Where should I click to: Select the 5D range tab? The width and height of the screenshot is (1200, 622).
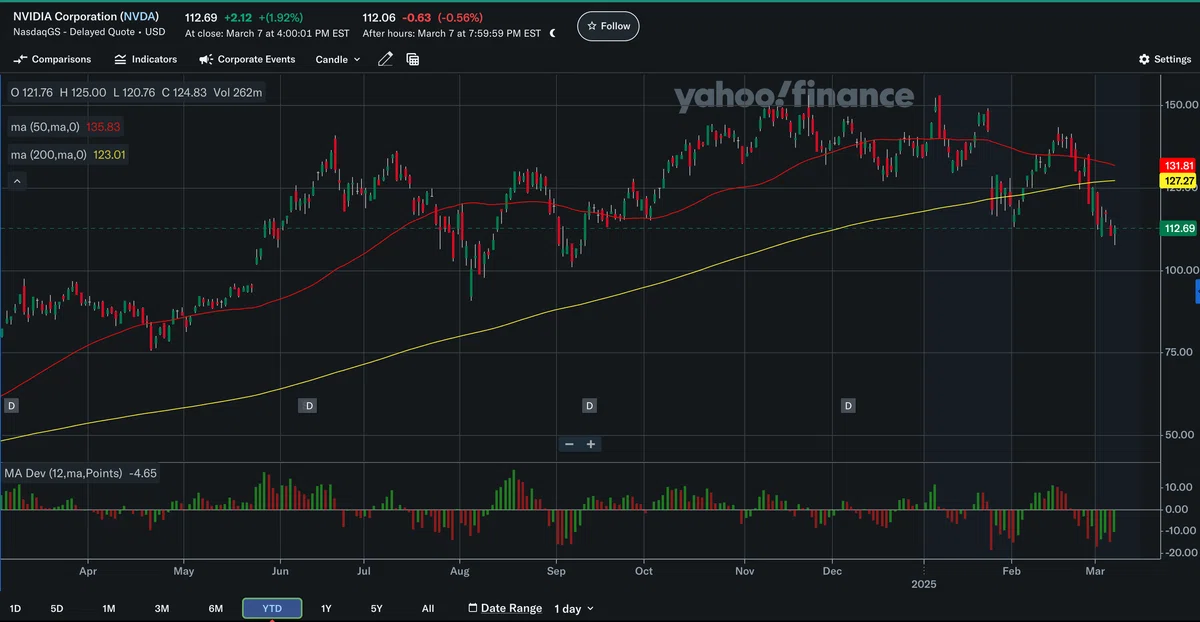(x=57, y=608)
